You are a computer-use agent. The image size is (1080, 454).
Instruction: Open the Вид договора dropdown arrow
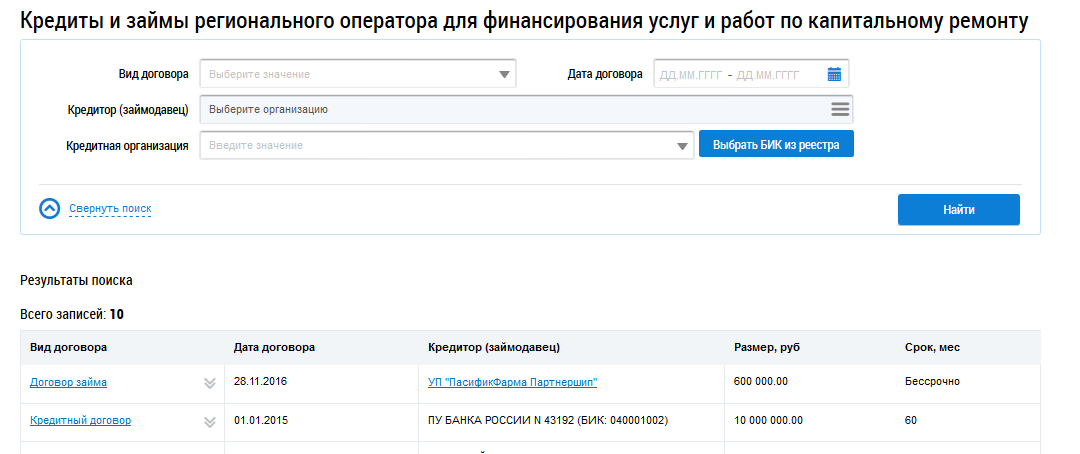click(503, 74)
